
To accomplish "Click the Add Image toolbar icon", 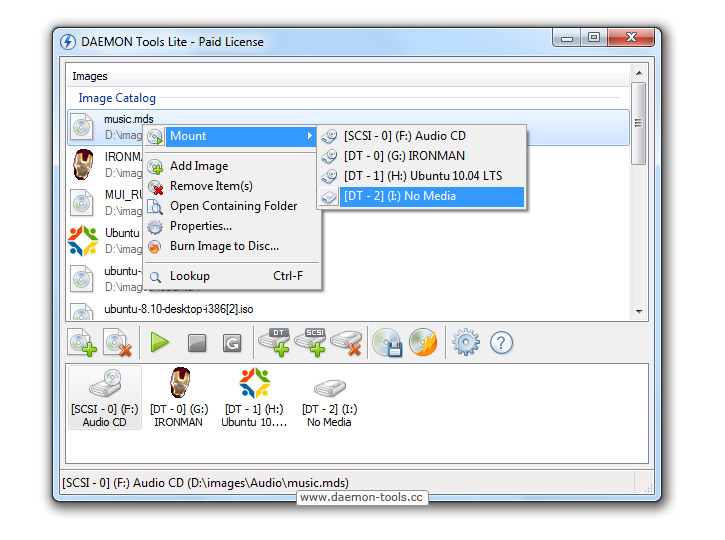I will (x=82, y=343).
